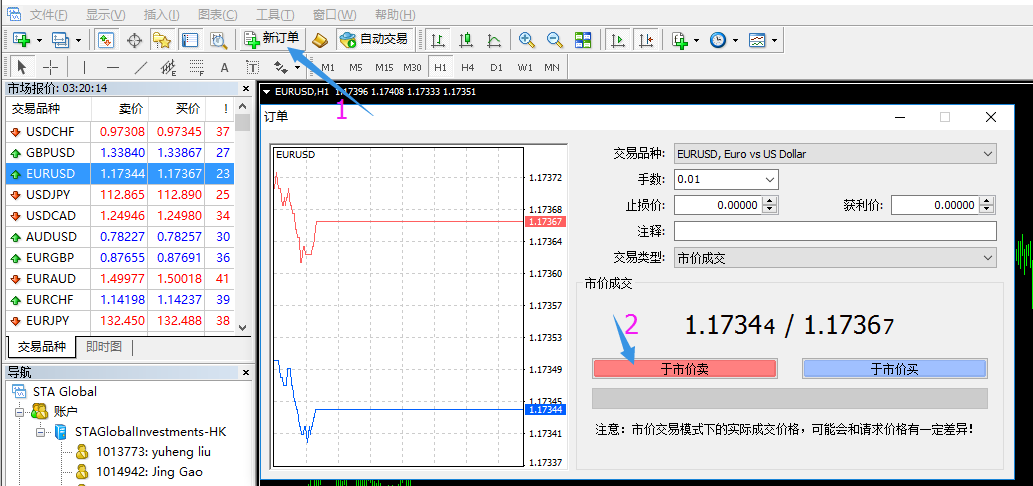This screenshot has width=1033, height=486.
Task: Open the order type (交易类型) dropdown
Action: [x=835, y=258]
